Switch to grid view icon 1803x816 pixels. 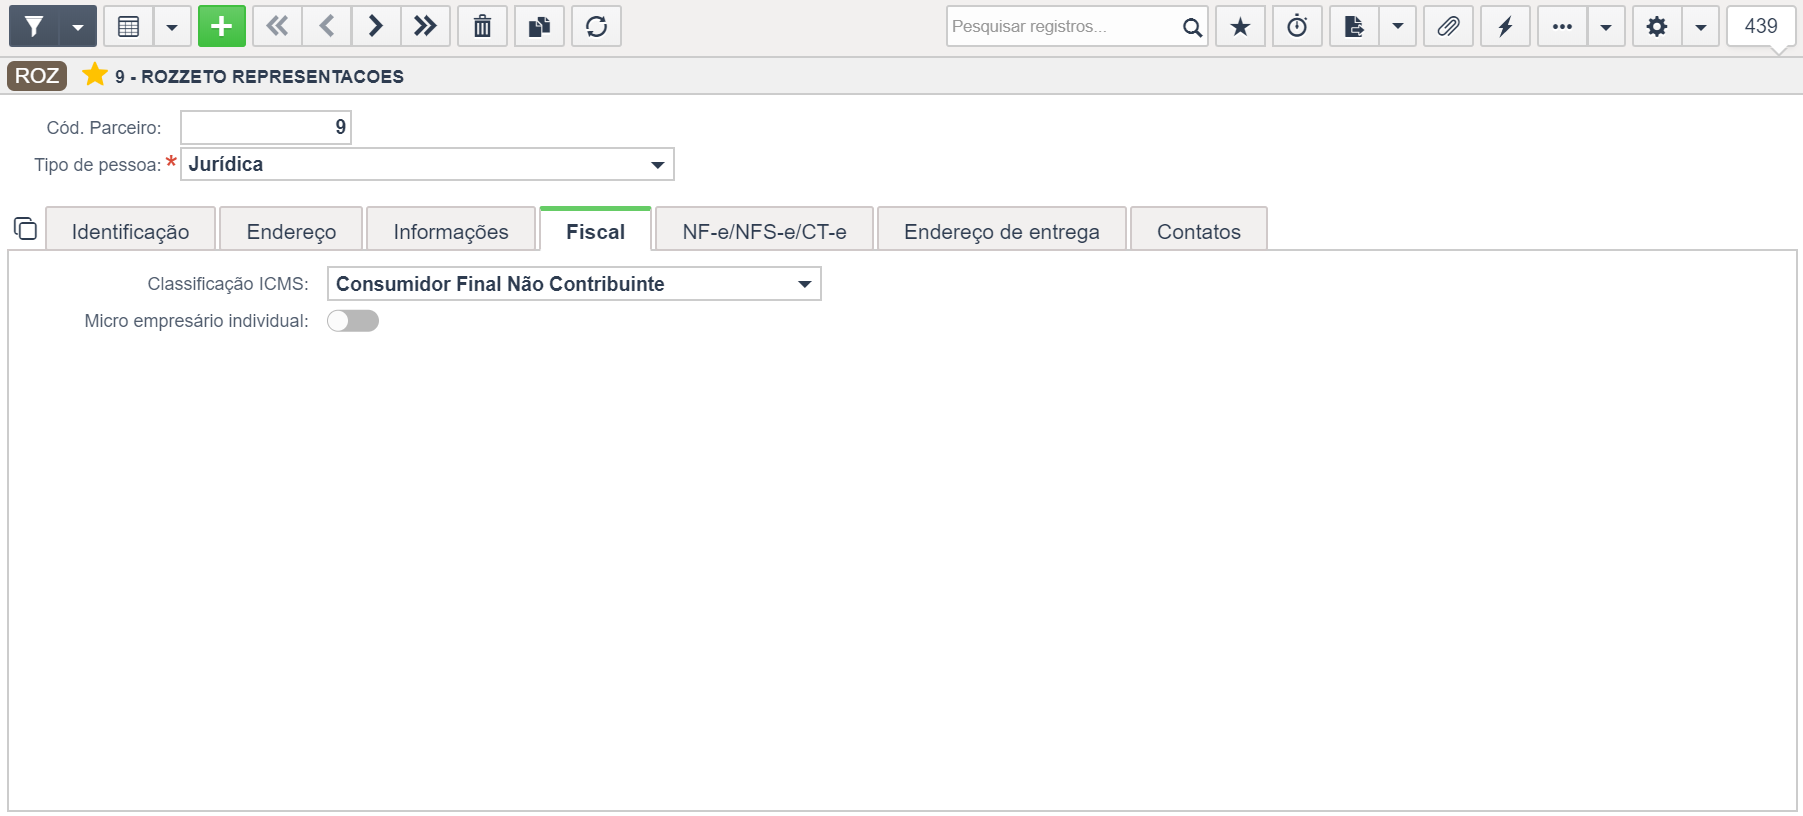(x=128, y=26)
